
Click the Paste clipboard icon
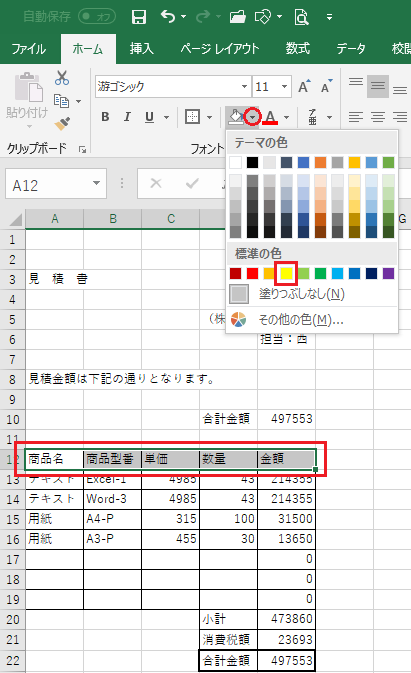(x=28, y=87)
